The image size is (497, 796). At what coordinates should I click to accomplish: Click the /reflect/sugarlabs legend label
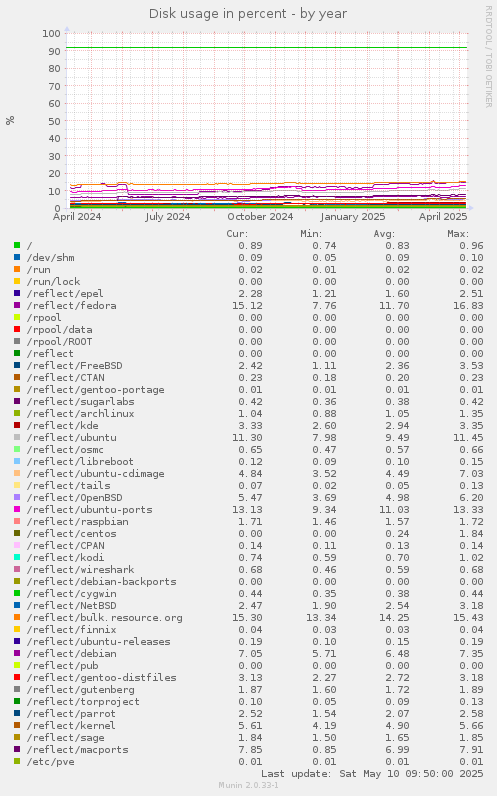point(81,402)
